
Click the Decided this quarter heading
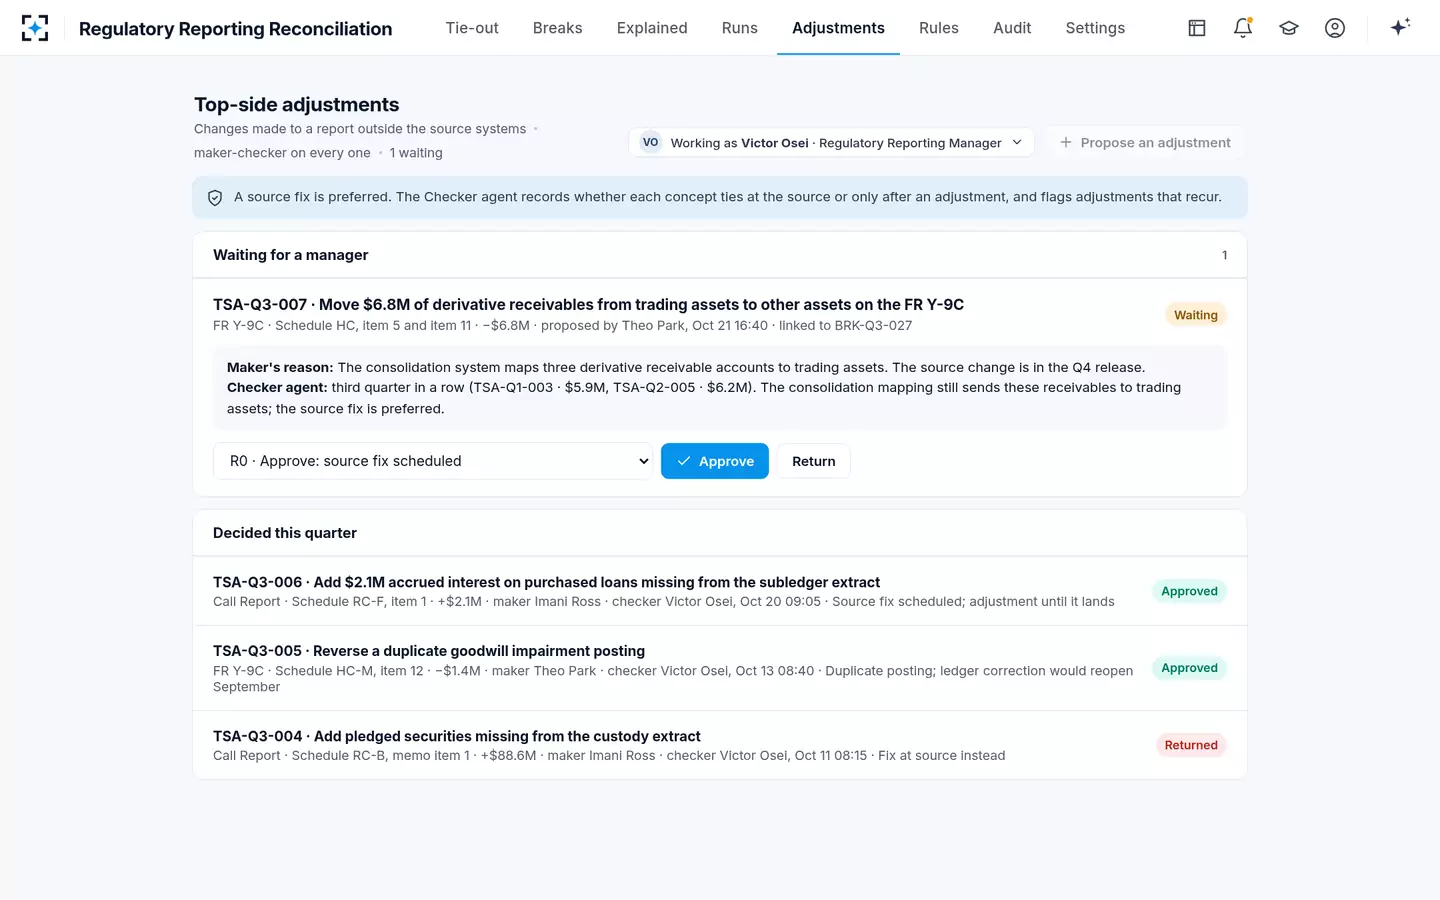(285, 533)
